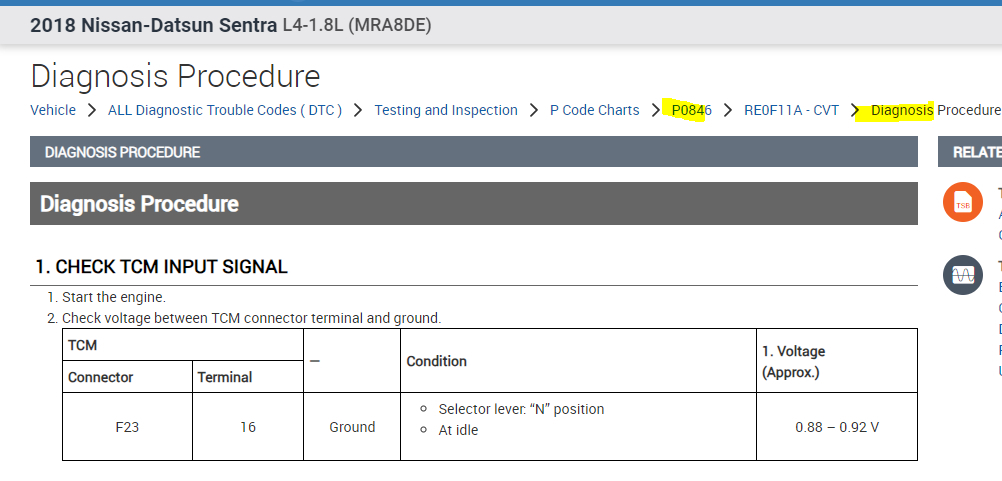This screenshot has width=1002, height=481.
Task: Open the Vehicle breadcrumb link
Action: pos(53,110)
